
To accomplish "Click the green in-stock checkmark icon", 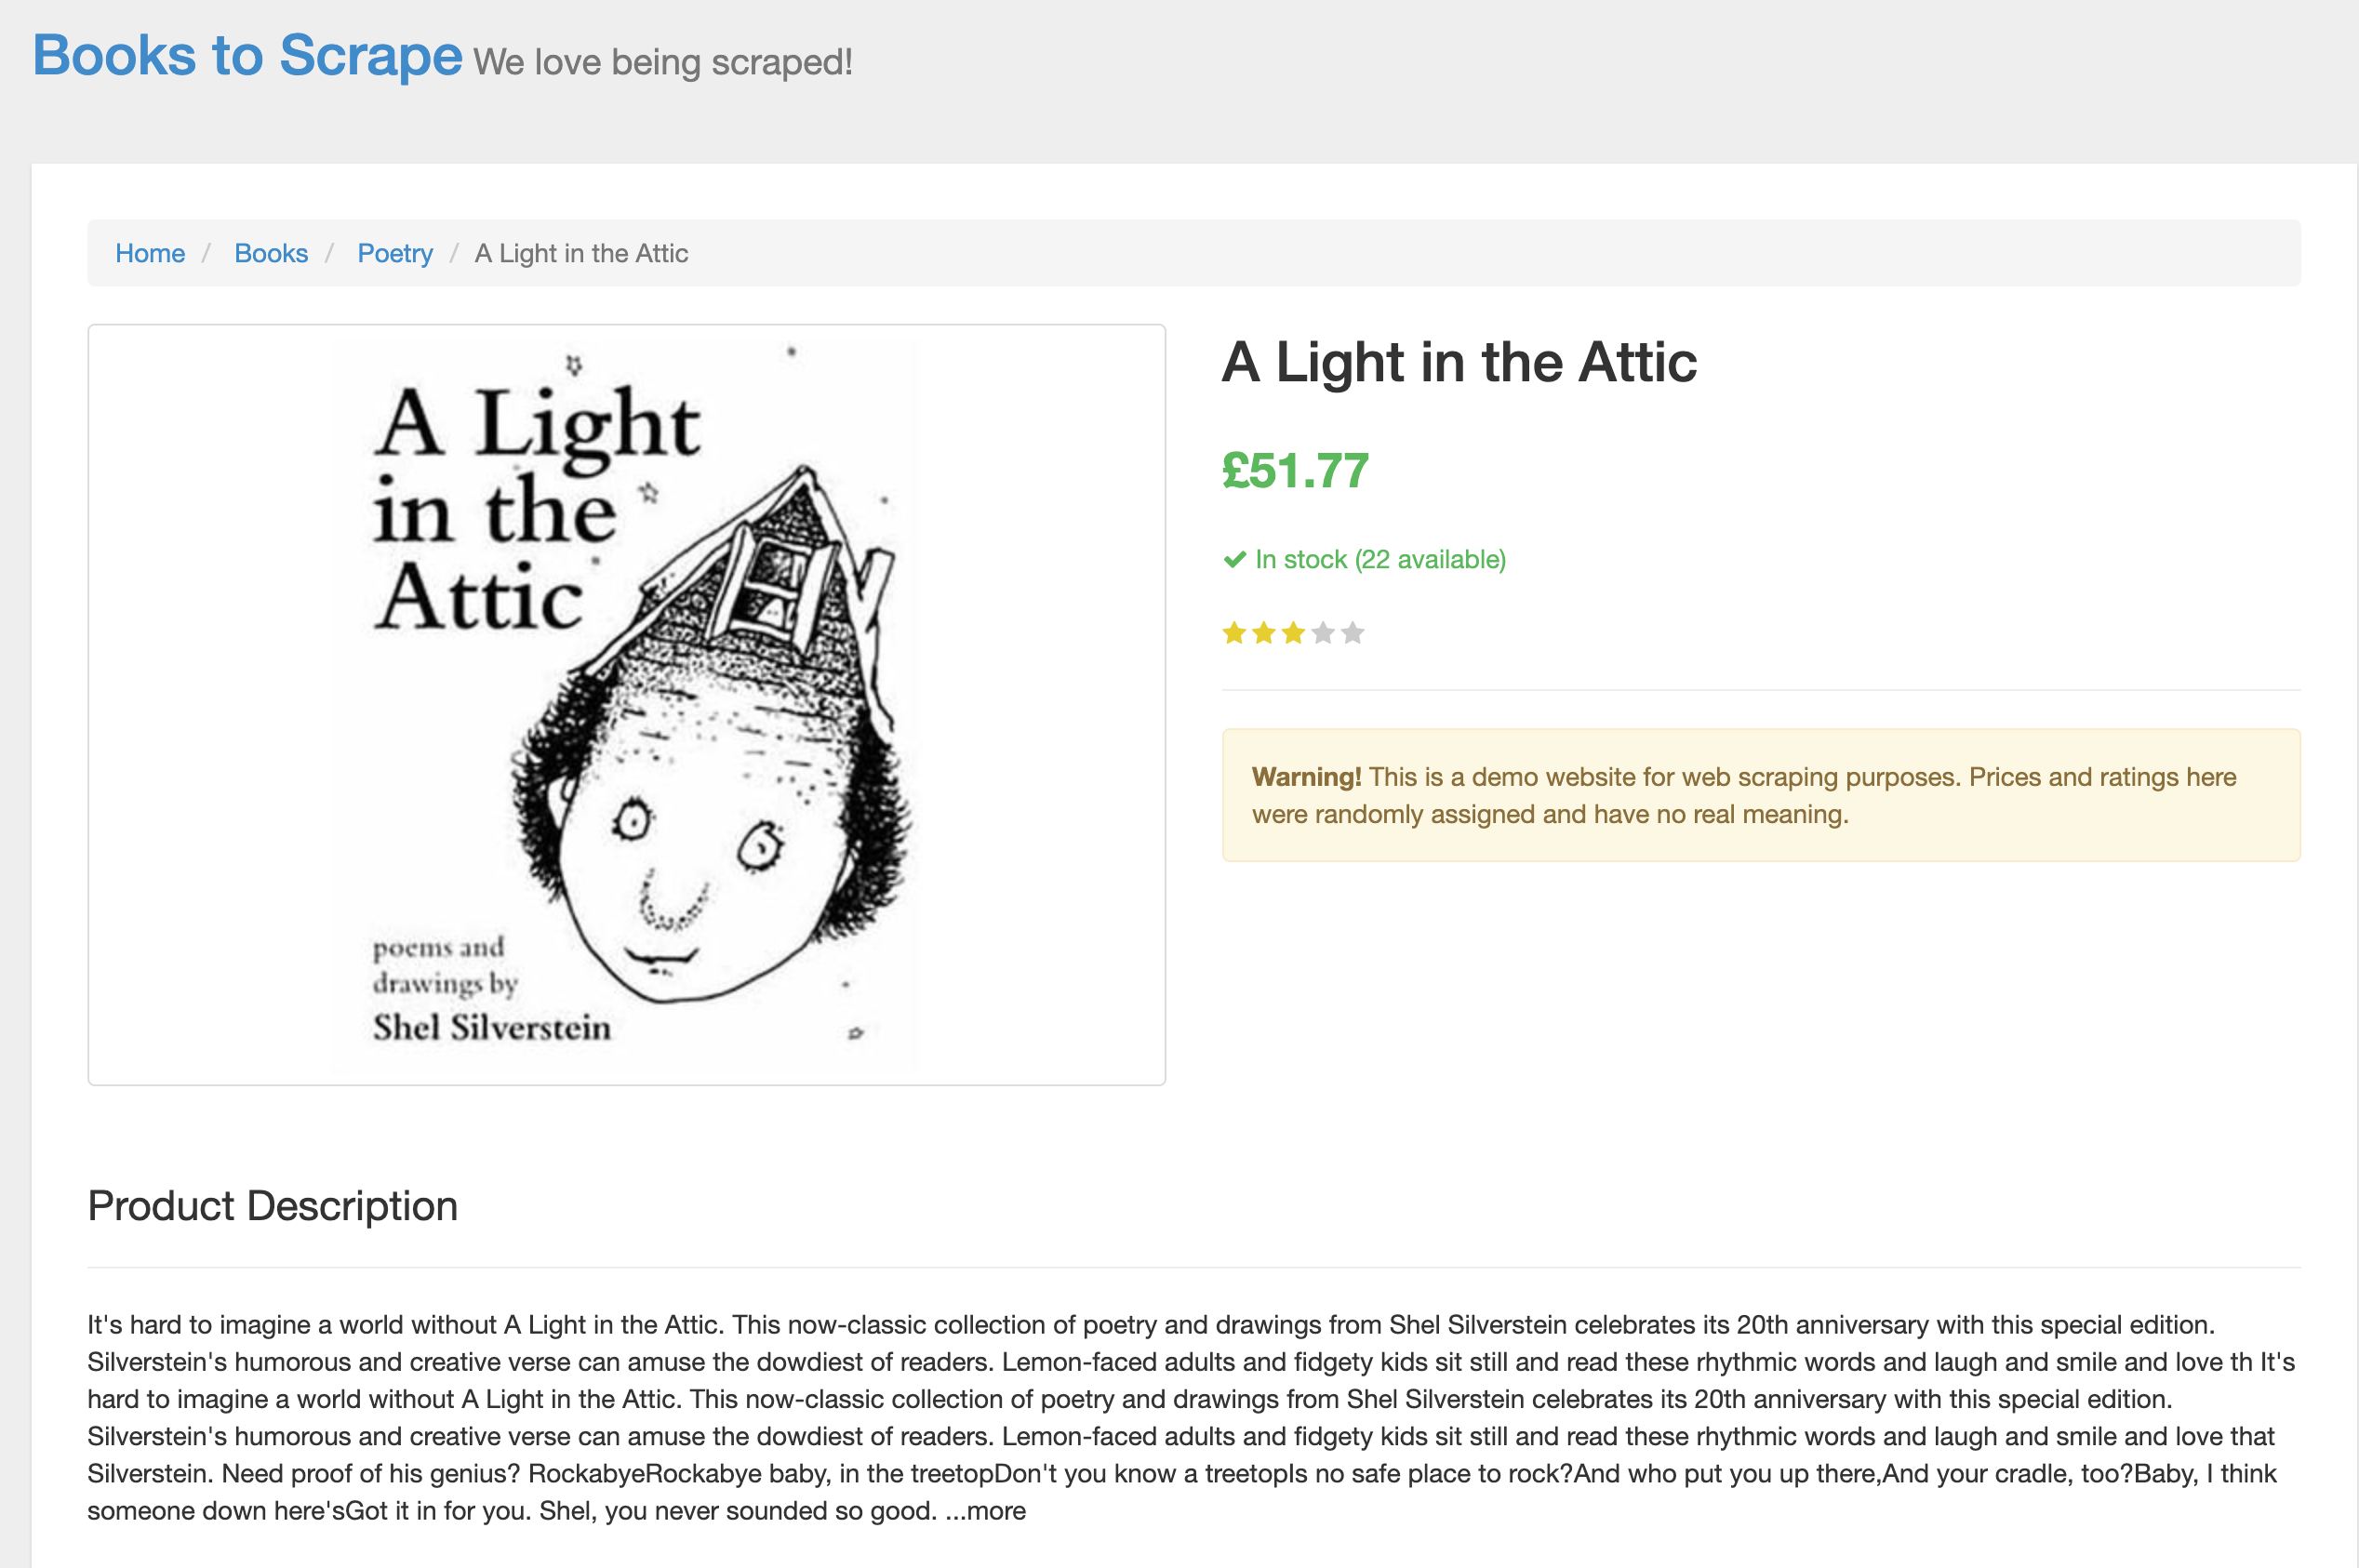I will (x=1234, y=560).
